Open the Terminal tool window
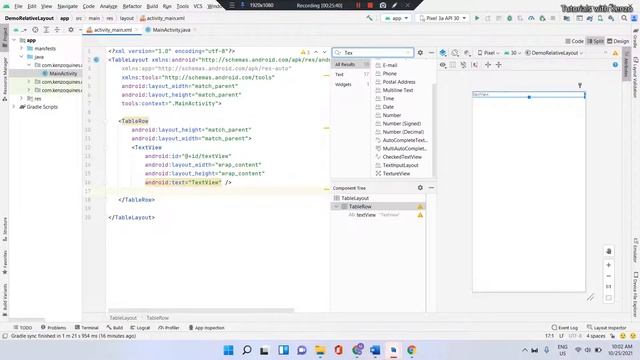Viewport: 640px width, 360px height. 87,328
